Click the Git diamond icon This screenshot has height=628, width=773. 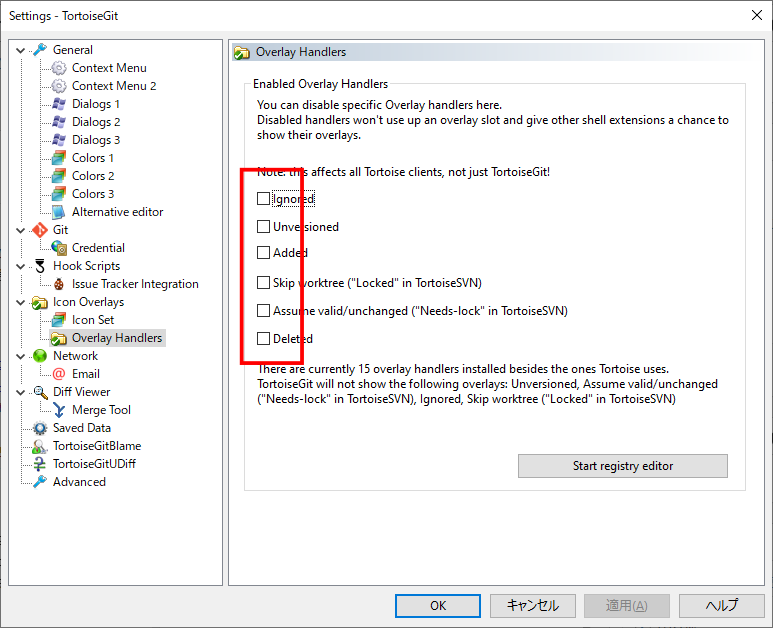(40, 230)
